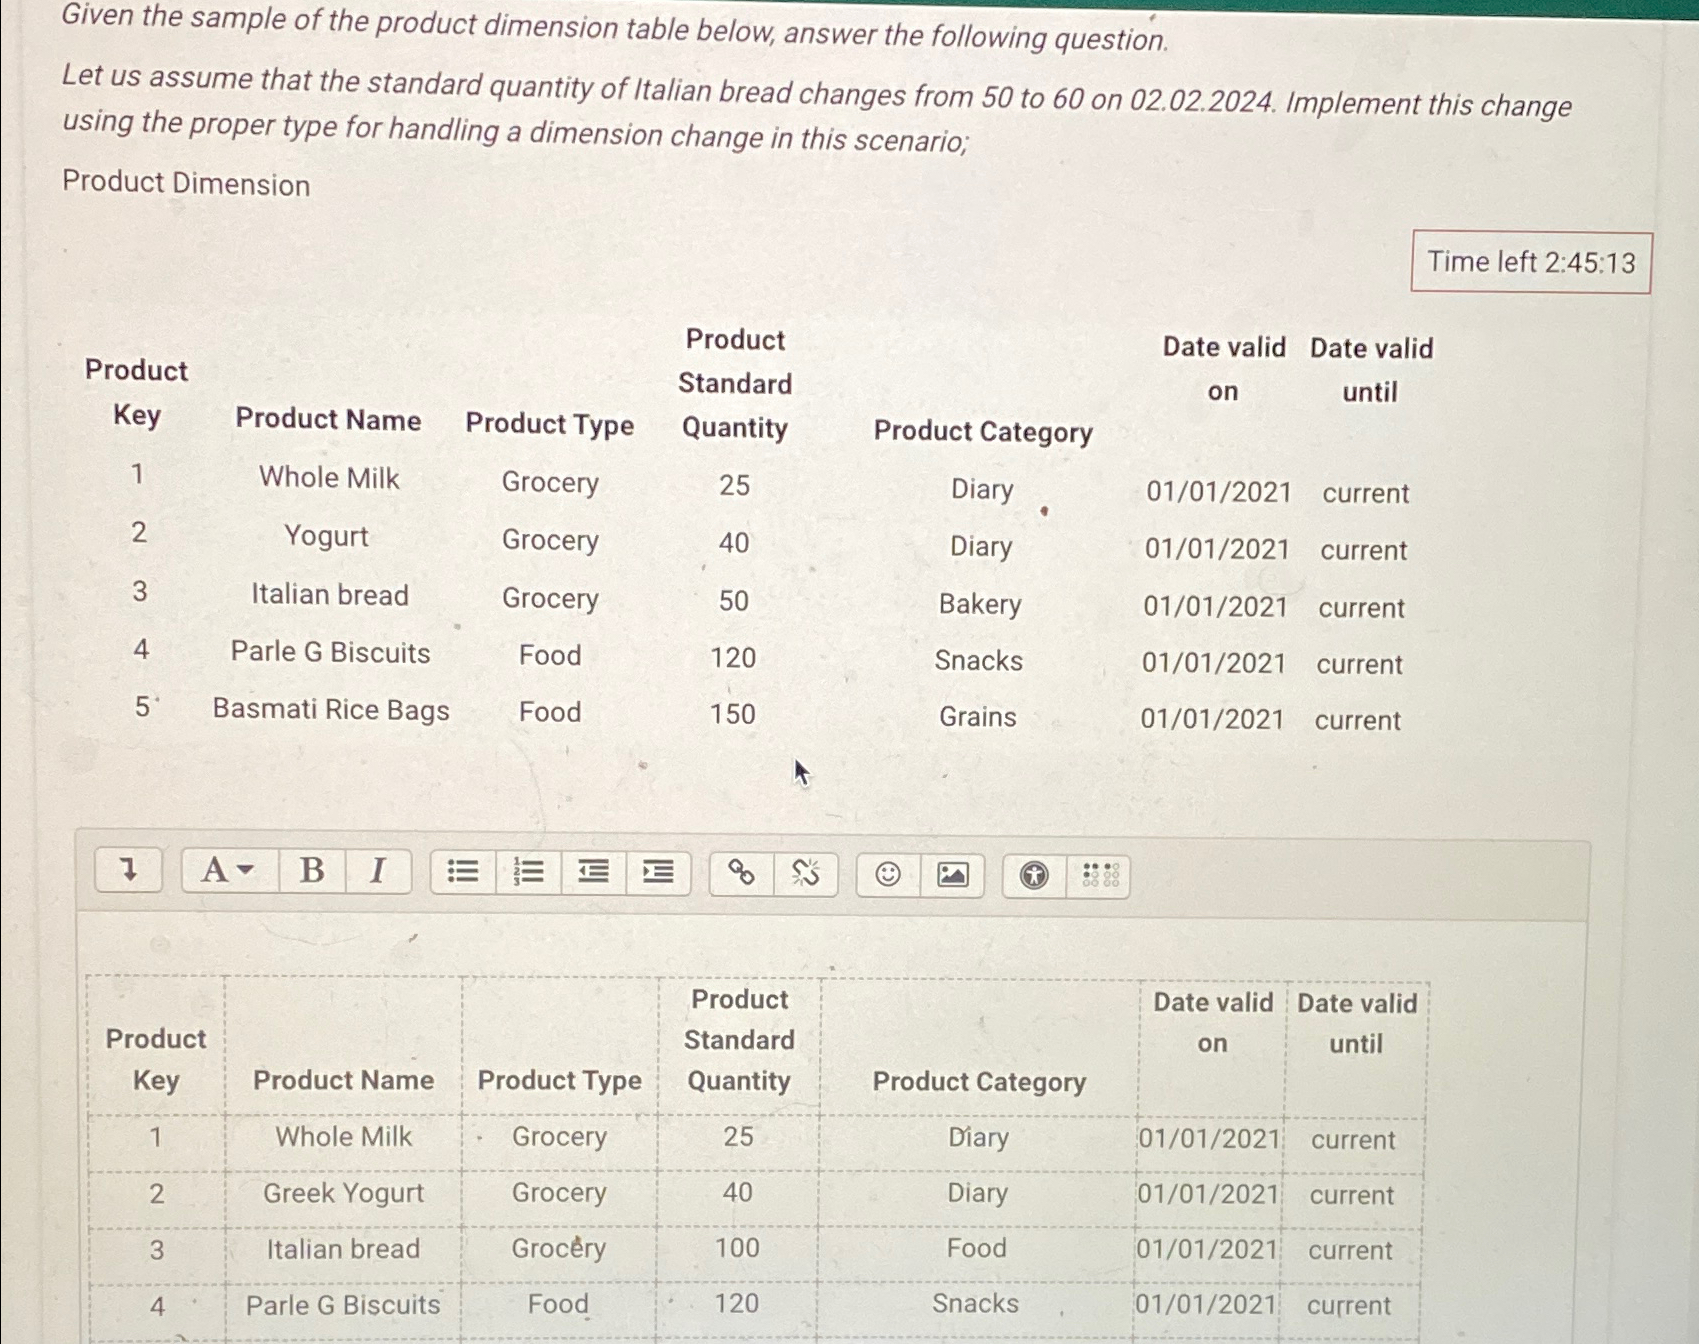This screenshot has width=1699, height=1344.
Task: Click the current value for Greek Yogurt row
Action: coord(1350,1194)
